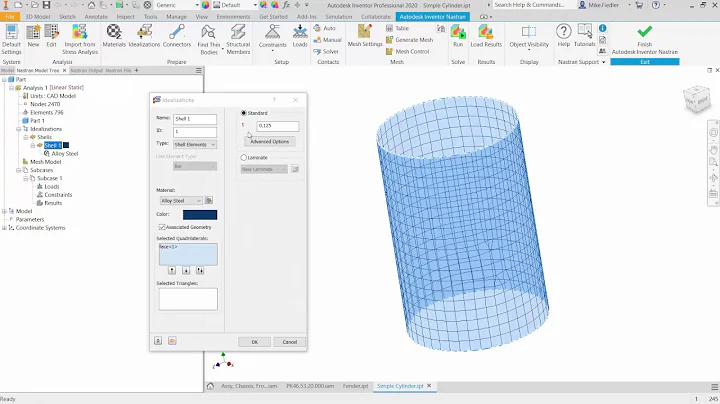Viewport: 720px width, 404px height.
Task: Click the Advanced Options button
Action: [x=270, y=141]
